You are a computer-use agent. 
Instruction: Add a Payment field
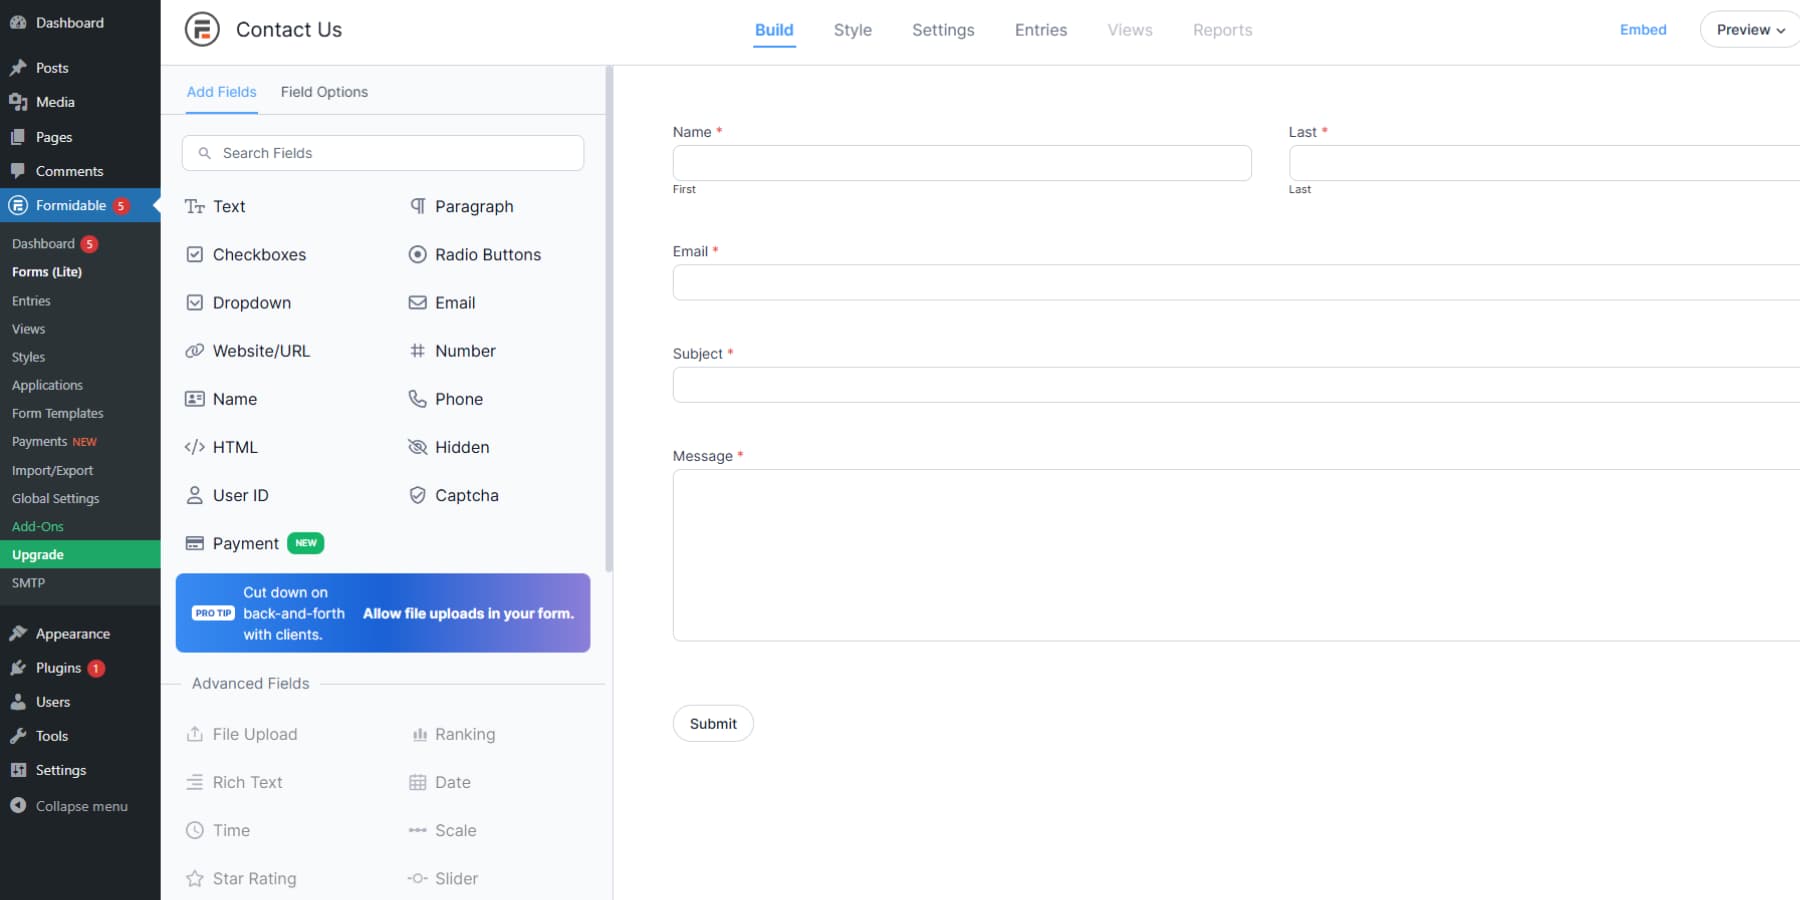[245, 542]
